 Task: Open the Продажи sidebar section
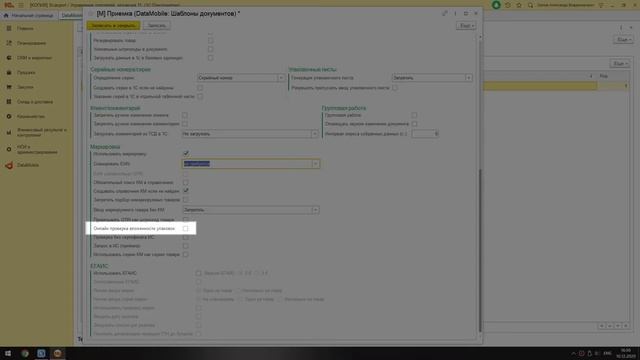point(26,73)
